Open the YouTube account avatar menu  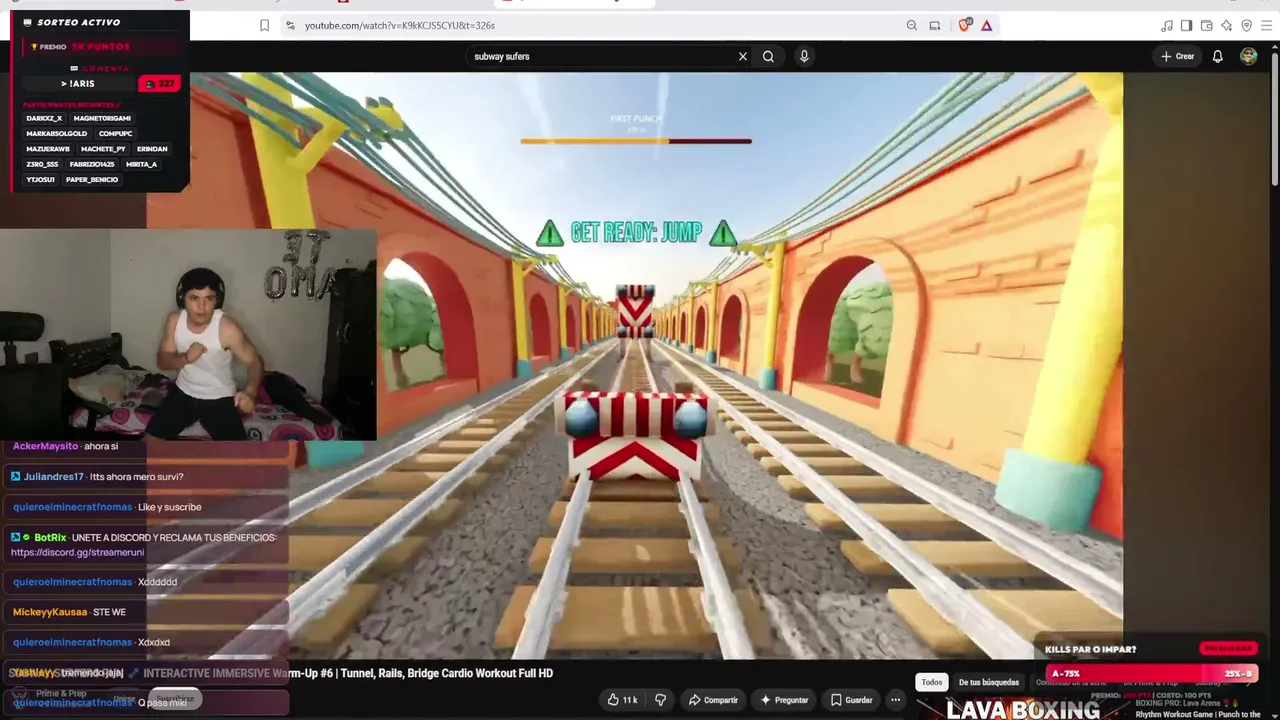click(x=1248, y=56)
